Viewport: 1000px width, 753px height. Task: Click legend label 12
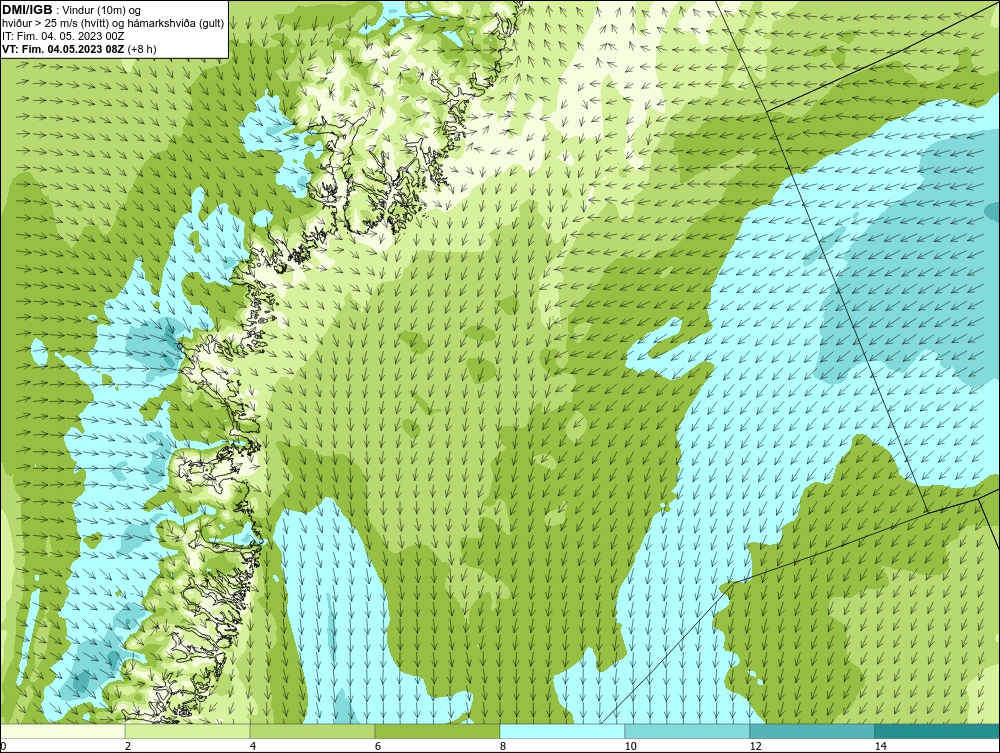click(x=756, y=747)
